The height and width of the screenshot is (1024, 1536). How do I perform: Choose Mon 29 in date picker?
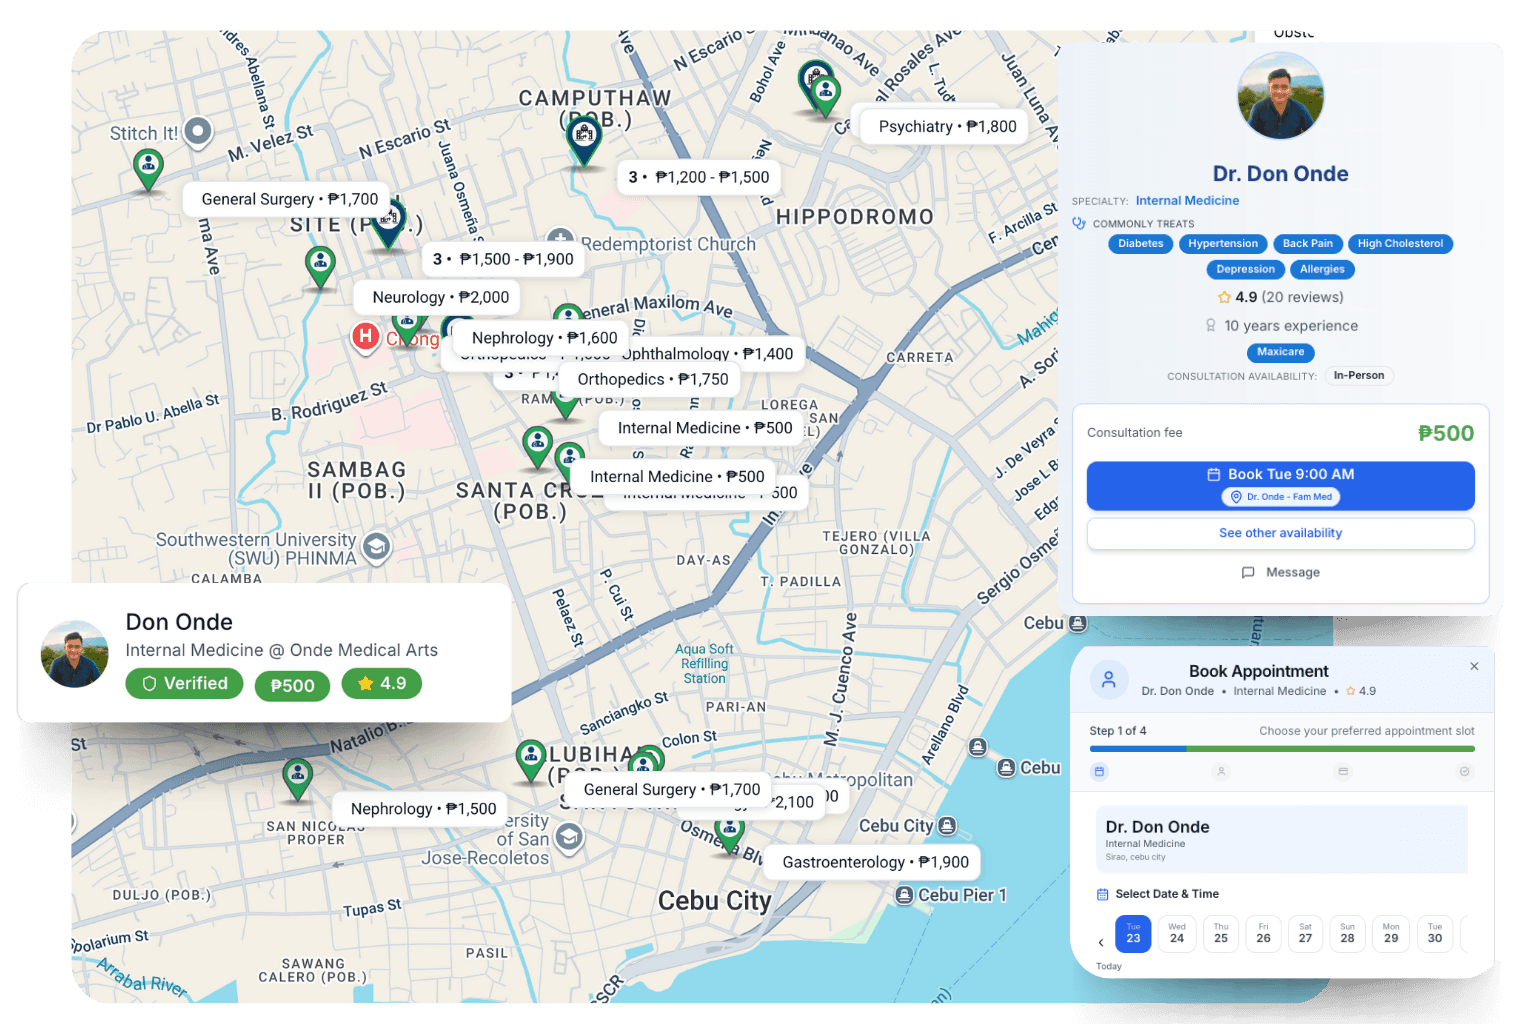point(1391,933)
